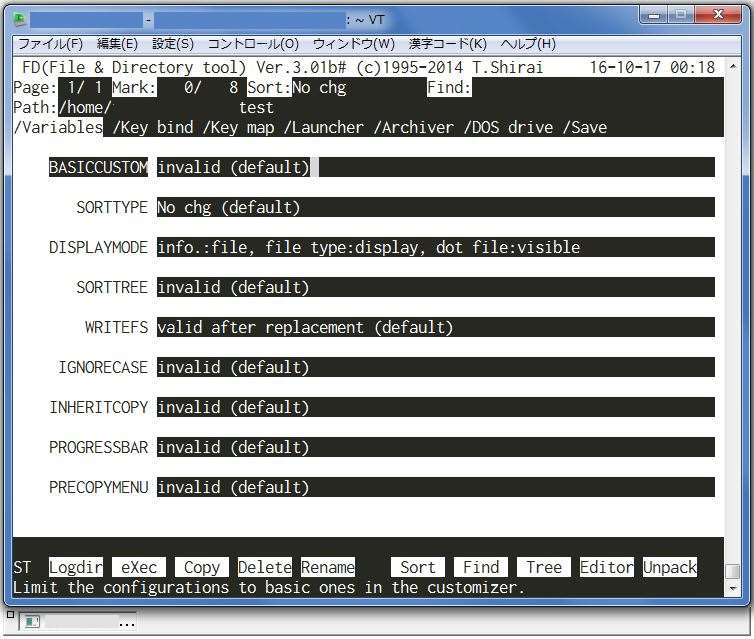Select the SORTTYPE variable label

point(112,207)
